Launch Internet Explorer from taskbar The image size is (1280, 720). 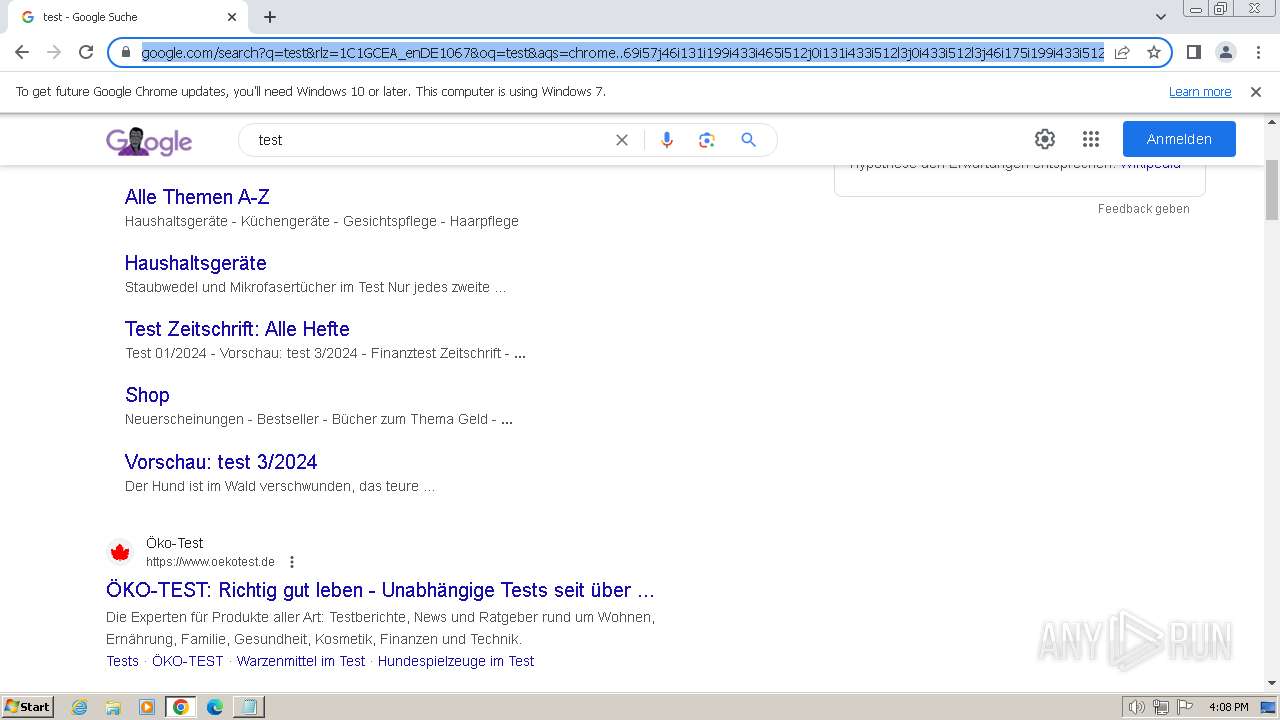point(80,707)
